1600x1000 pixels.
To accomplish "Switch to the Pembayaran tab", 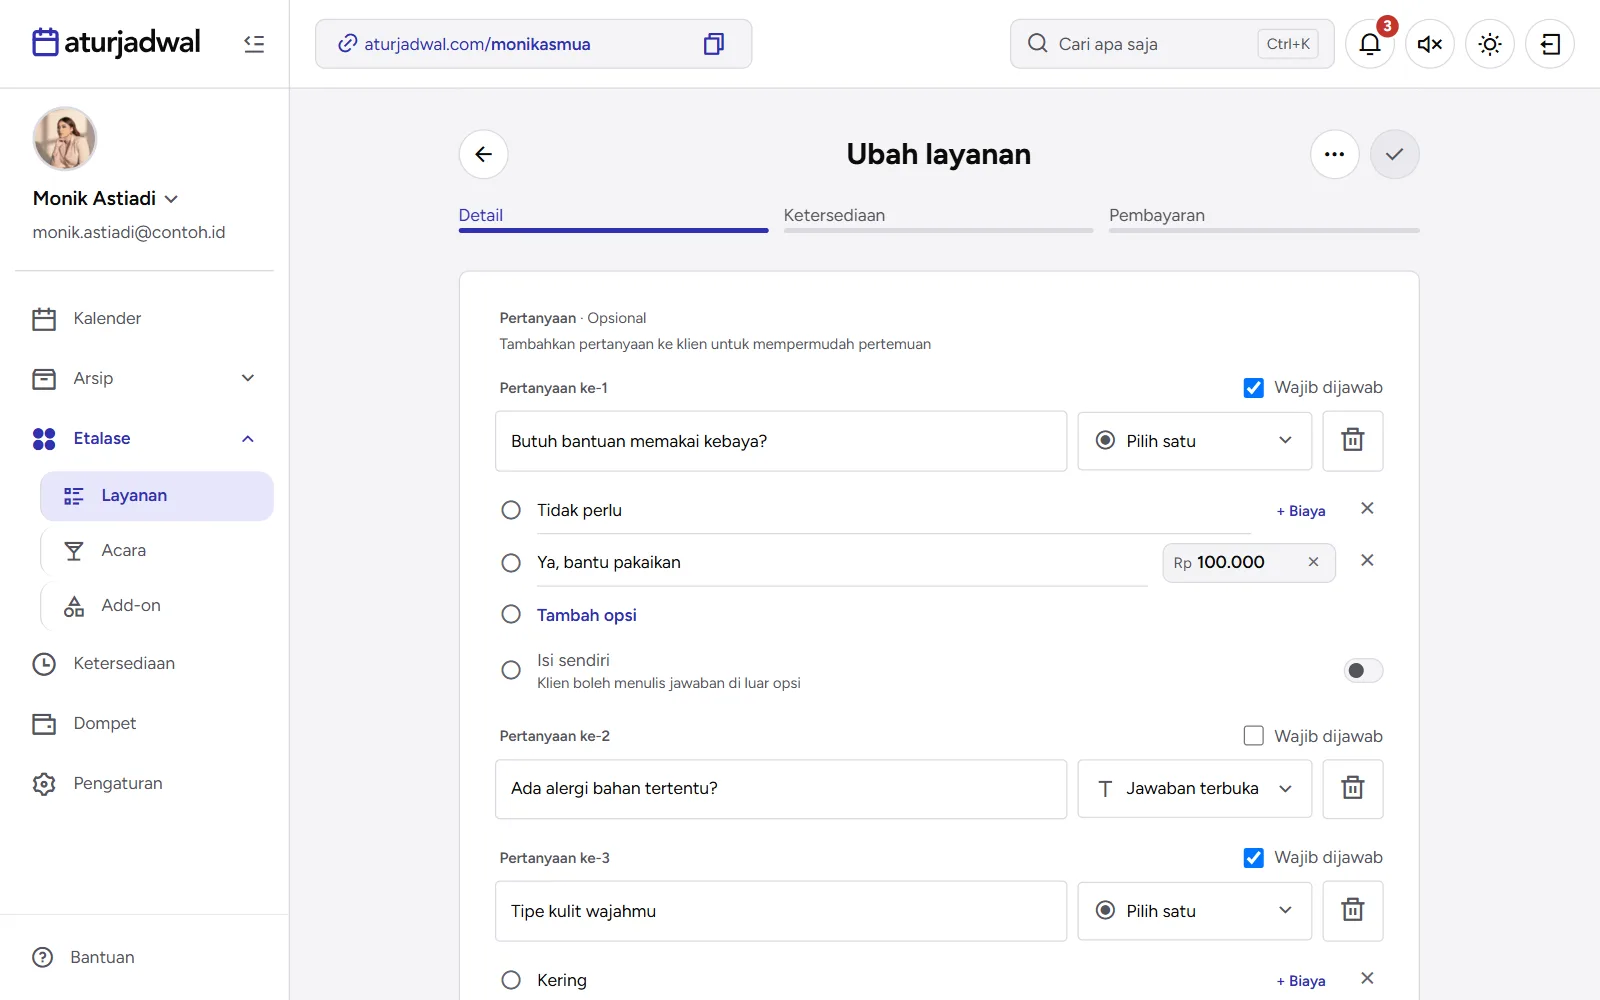I will [1264, 217].
